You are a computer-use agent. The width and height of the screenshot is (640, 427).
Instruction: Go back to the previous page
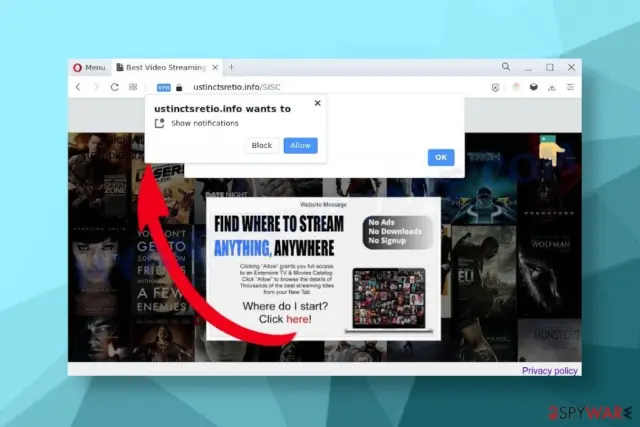coord(78,87)
